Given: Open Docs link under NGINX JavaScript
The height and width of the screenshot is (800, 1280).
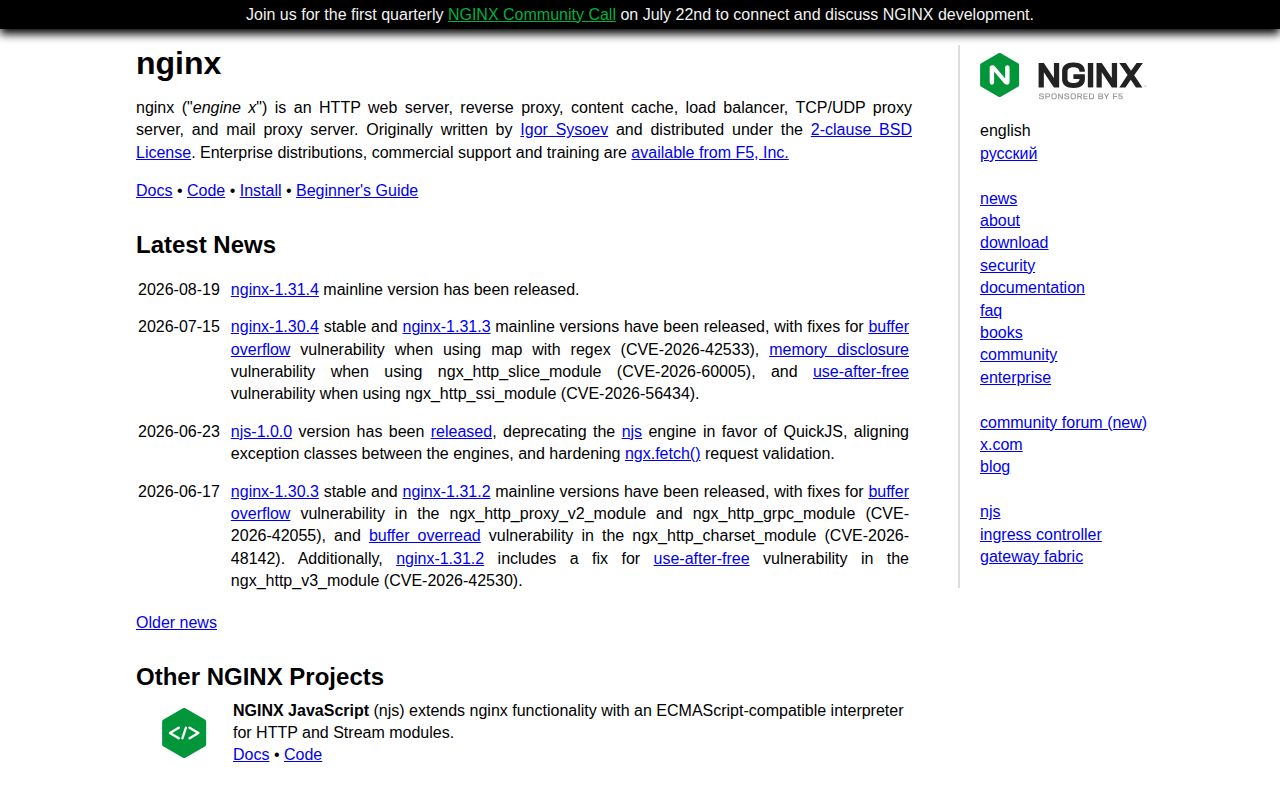Looking at the screenshot, I should point(251,755).
